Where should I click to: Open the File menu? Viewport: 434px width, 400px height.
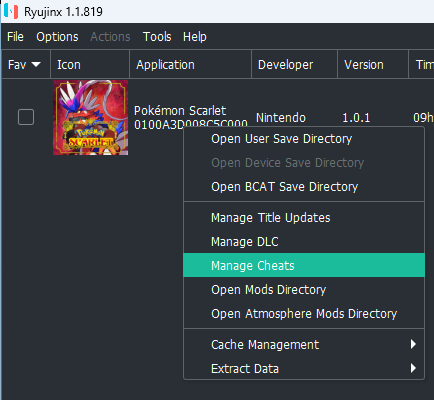[15, 37]
